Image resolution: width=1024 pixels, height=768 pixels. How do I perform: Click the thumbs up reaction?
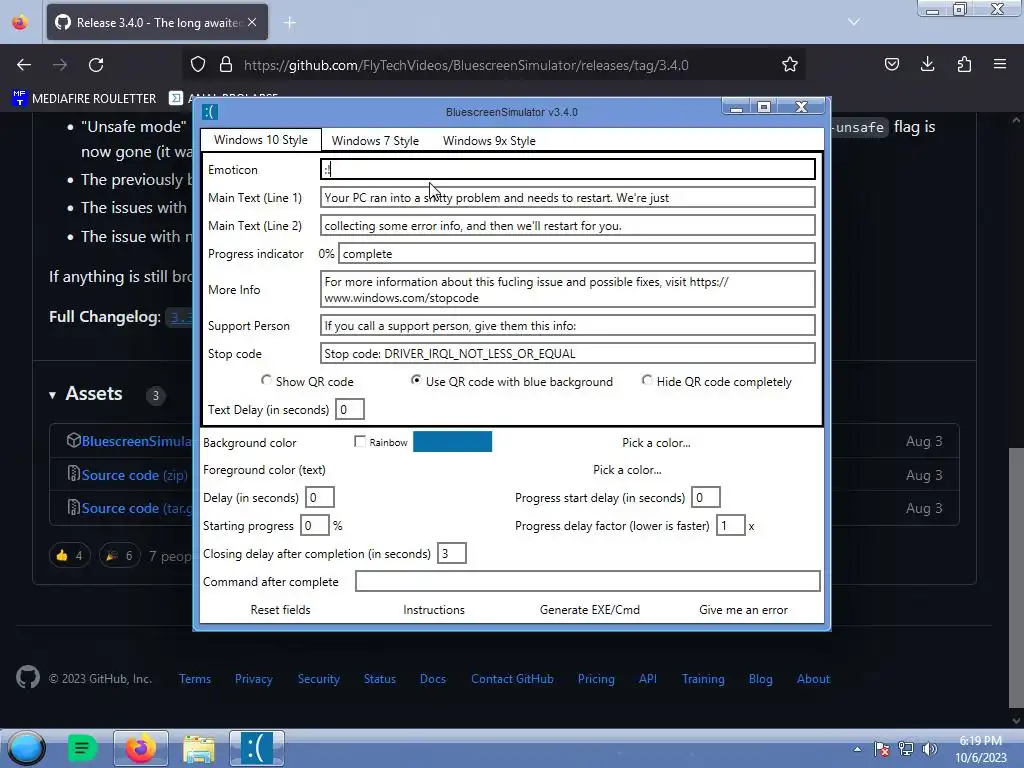tap(69, 556)
